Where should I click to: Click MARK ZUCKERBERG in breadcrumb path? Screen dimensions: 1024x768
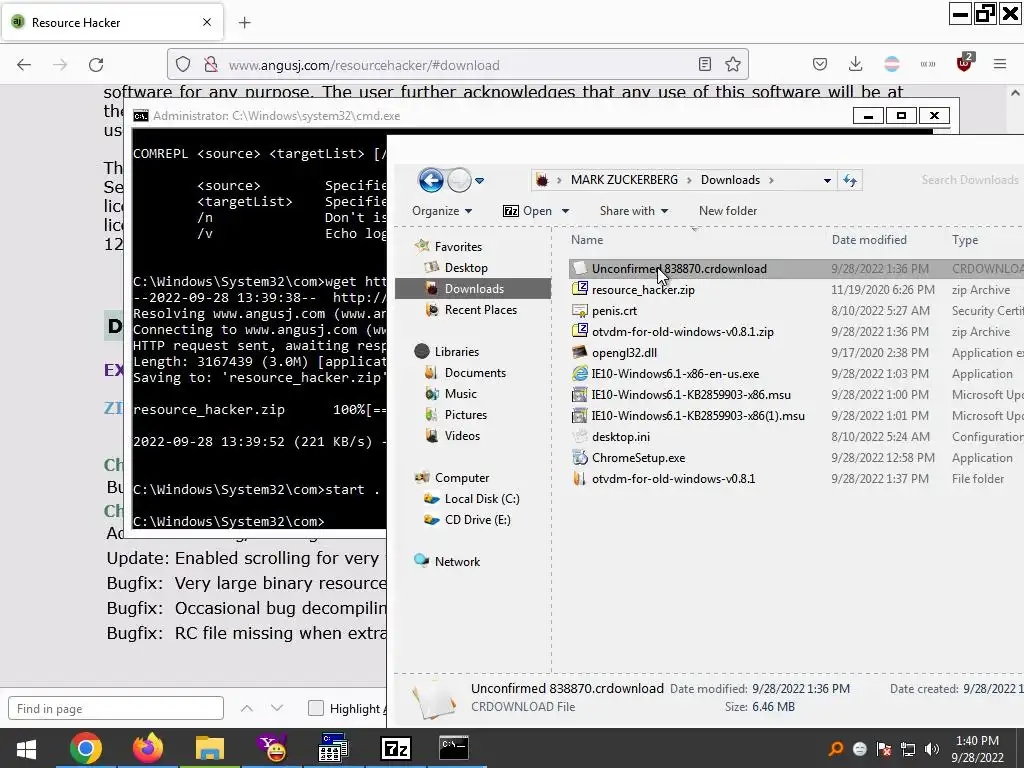pos(624,180)
